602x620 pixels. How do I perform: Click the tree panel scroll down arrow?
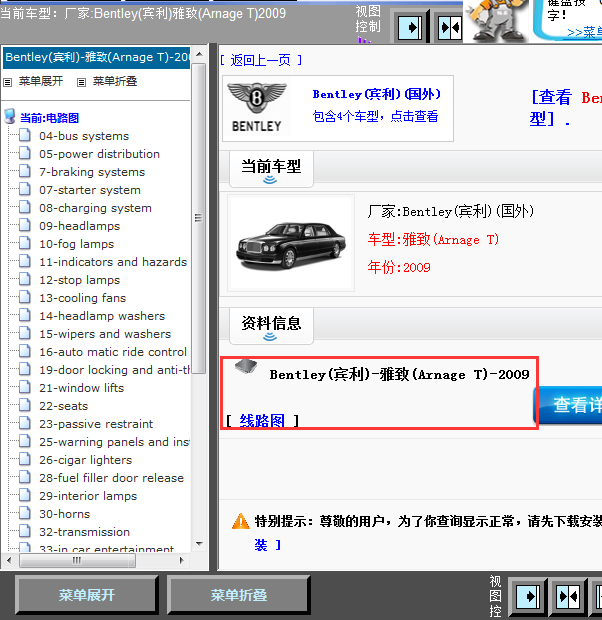click(199, 544)
